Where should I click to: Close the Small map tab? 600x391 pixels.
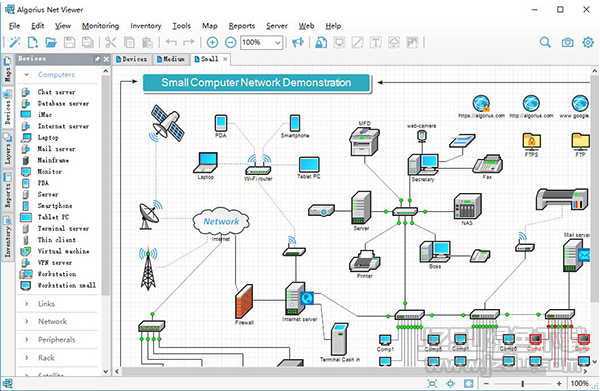click(x=225, y=59)
